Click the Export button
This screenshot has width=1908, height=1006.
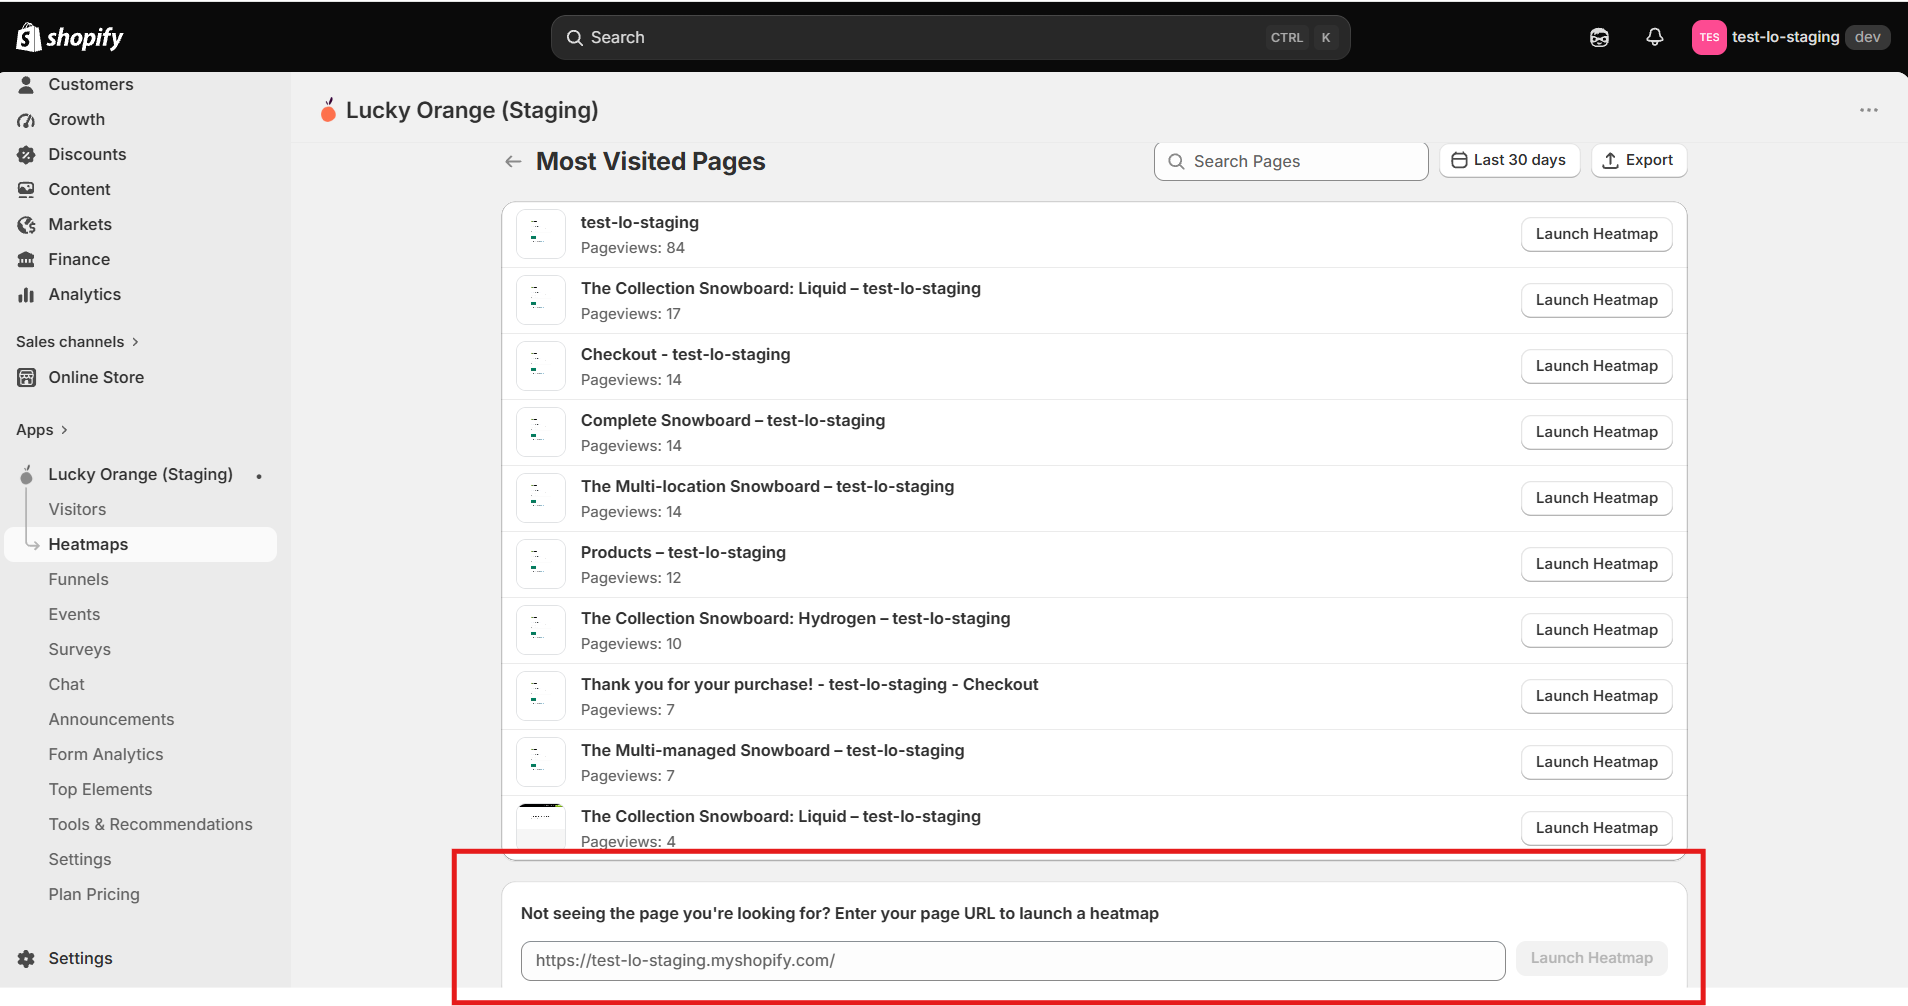point(1639,160)
